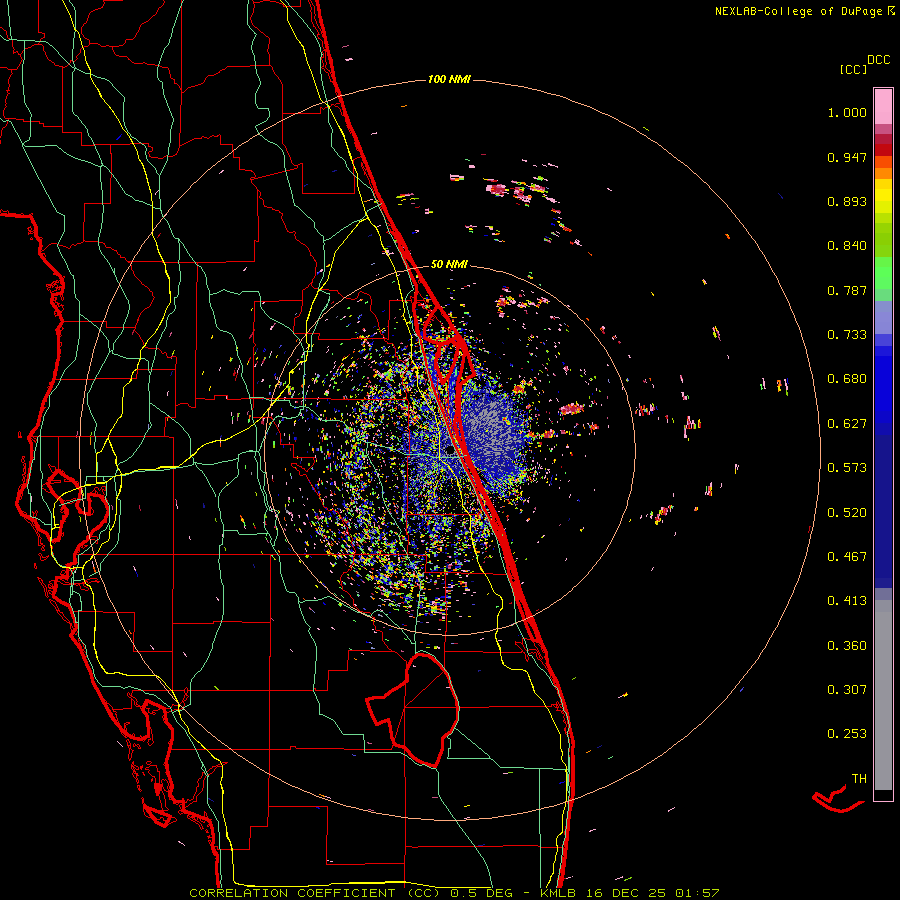Click the gray low-CC clutter patch offshore of radar
This screenshot has height=900, width=900.
(494, 428)
